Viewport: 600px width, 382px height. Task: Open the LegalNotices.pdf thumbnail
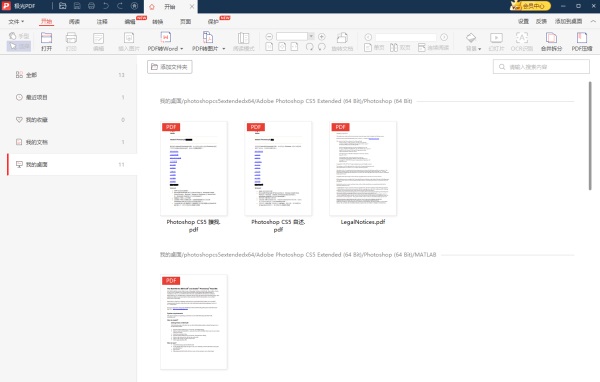363,168
